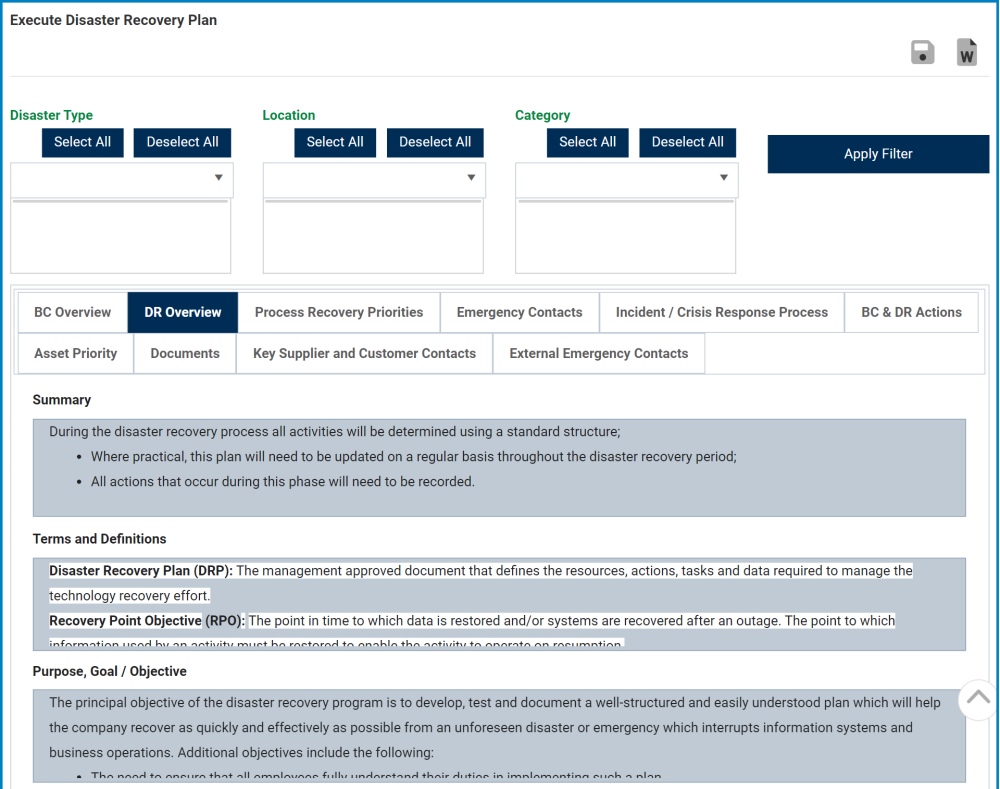Click inside Terms and Definitions text area

(x=499, y=604)
